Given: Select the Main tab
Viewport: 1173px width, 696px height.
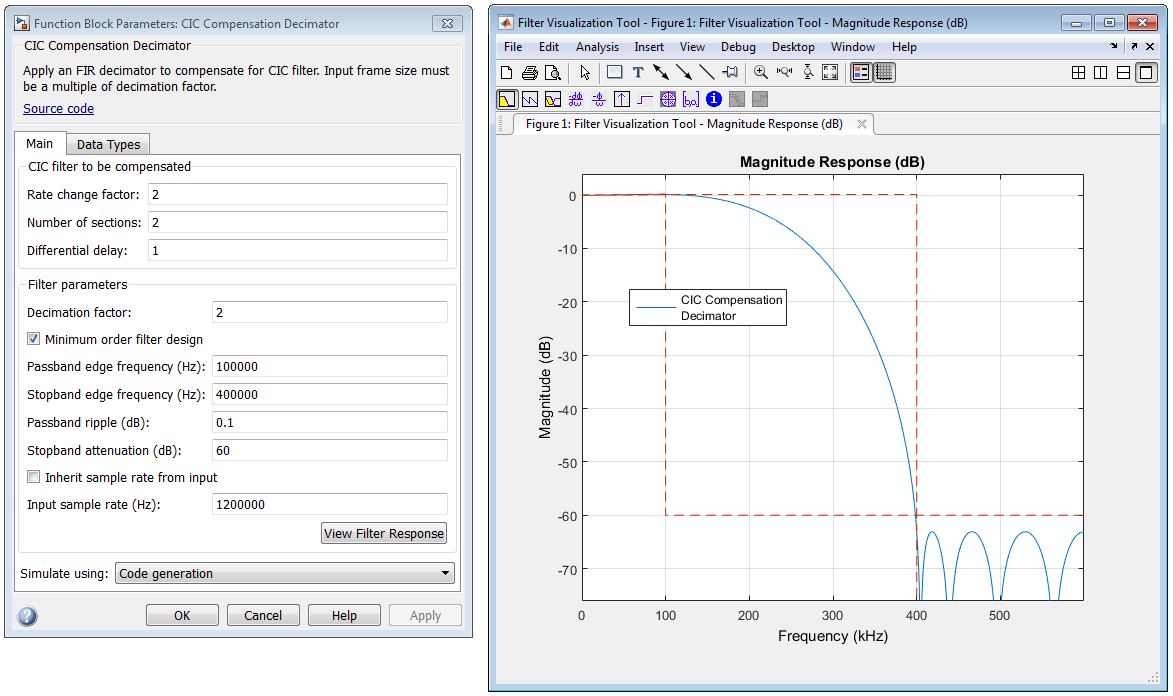Looking at the screenshot, I should (40, 144).
